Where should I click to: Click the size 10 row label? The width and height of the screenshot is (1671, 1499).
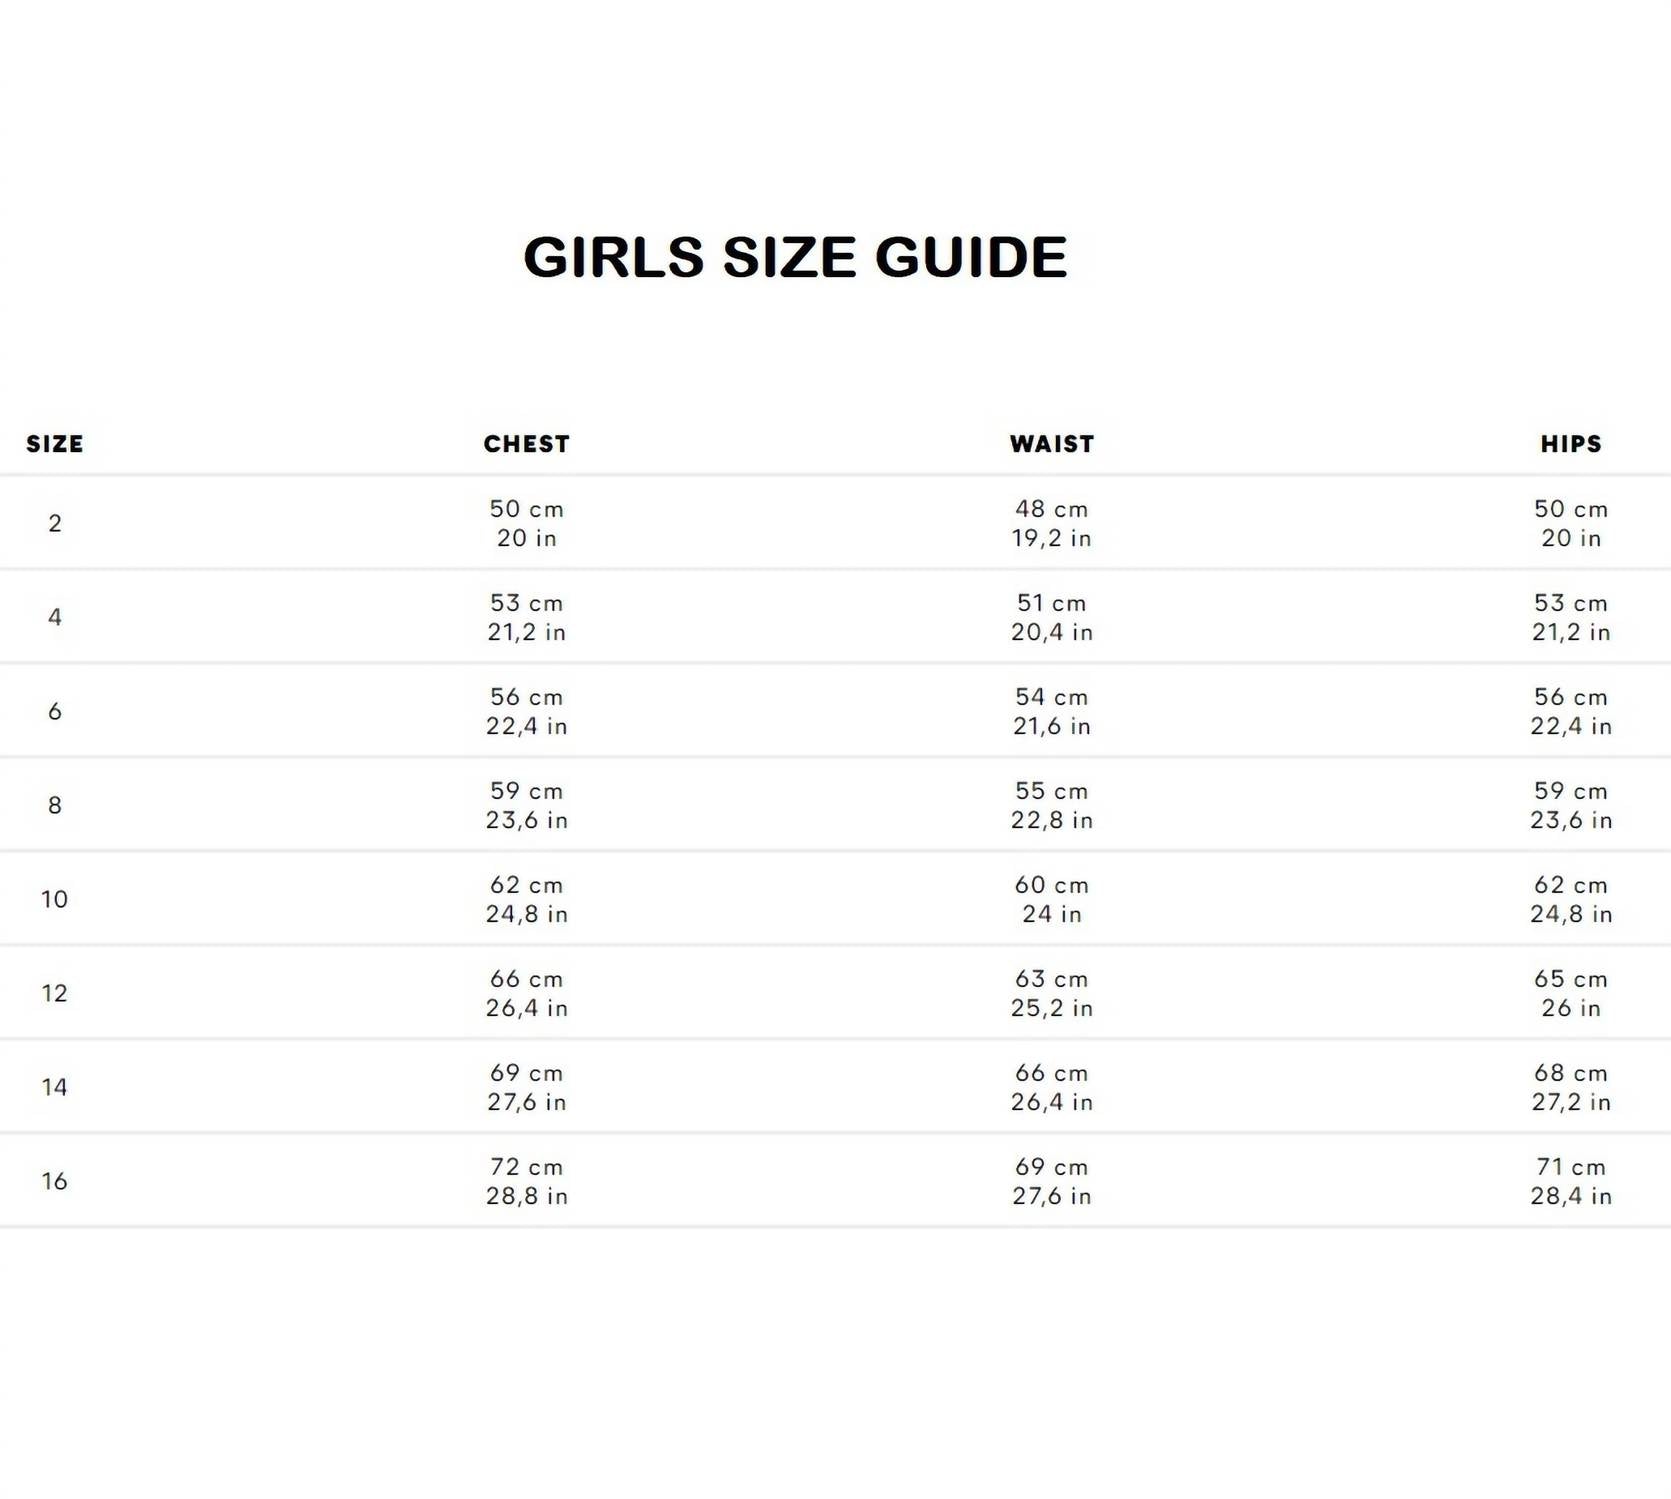pyautogui.click(x=55, y=899)
